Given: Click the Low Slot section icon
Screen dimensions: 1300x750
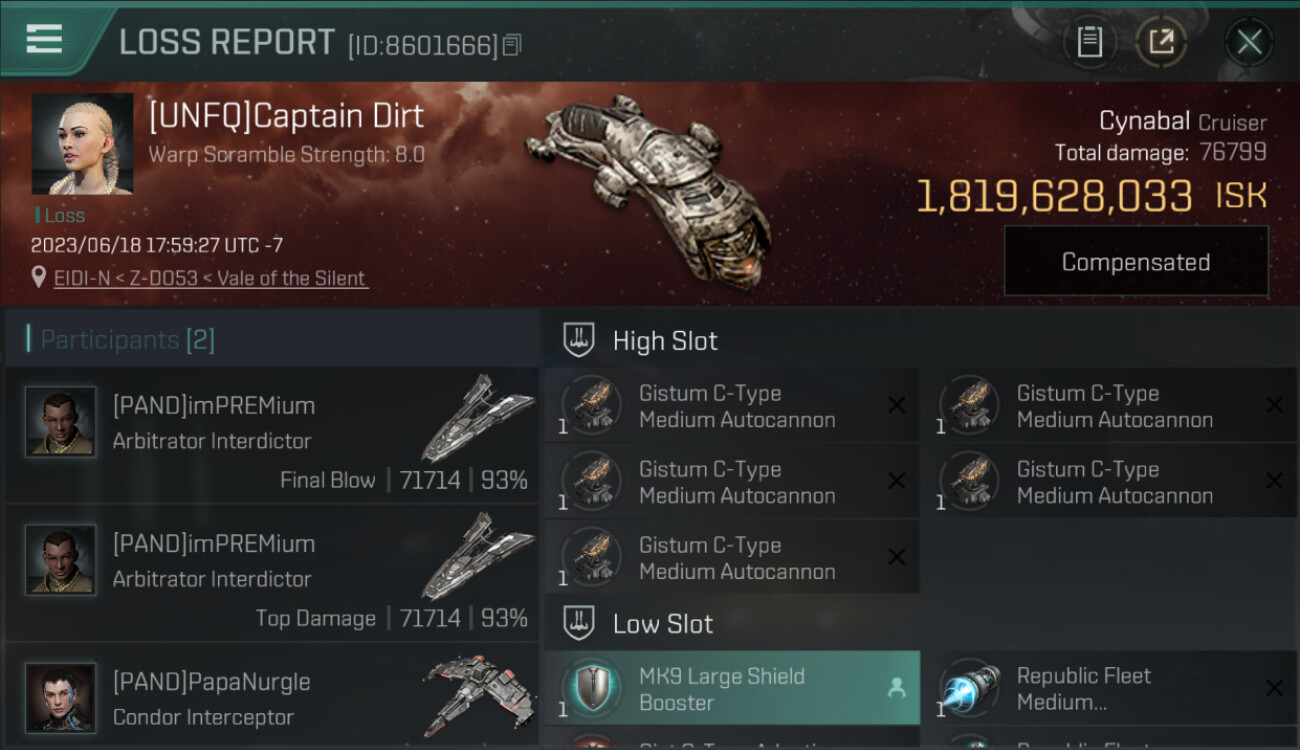Looking at the screenshot, I should coord(578,624).
